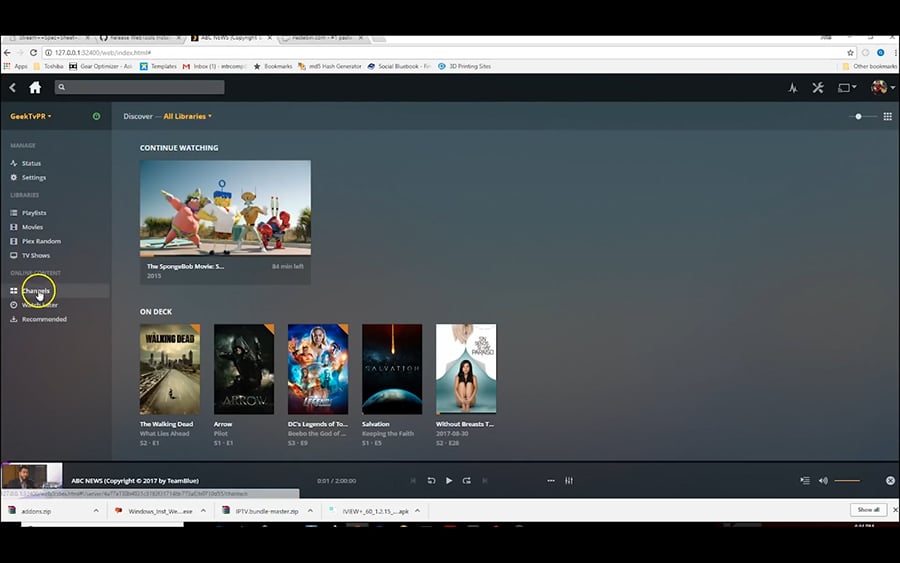Open the All Libraries dropdown

[x=188, y=116]
